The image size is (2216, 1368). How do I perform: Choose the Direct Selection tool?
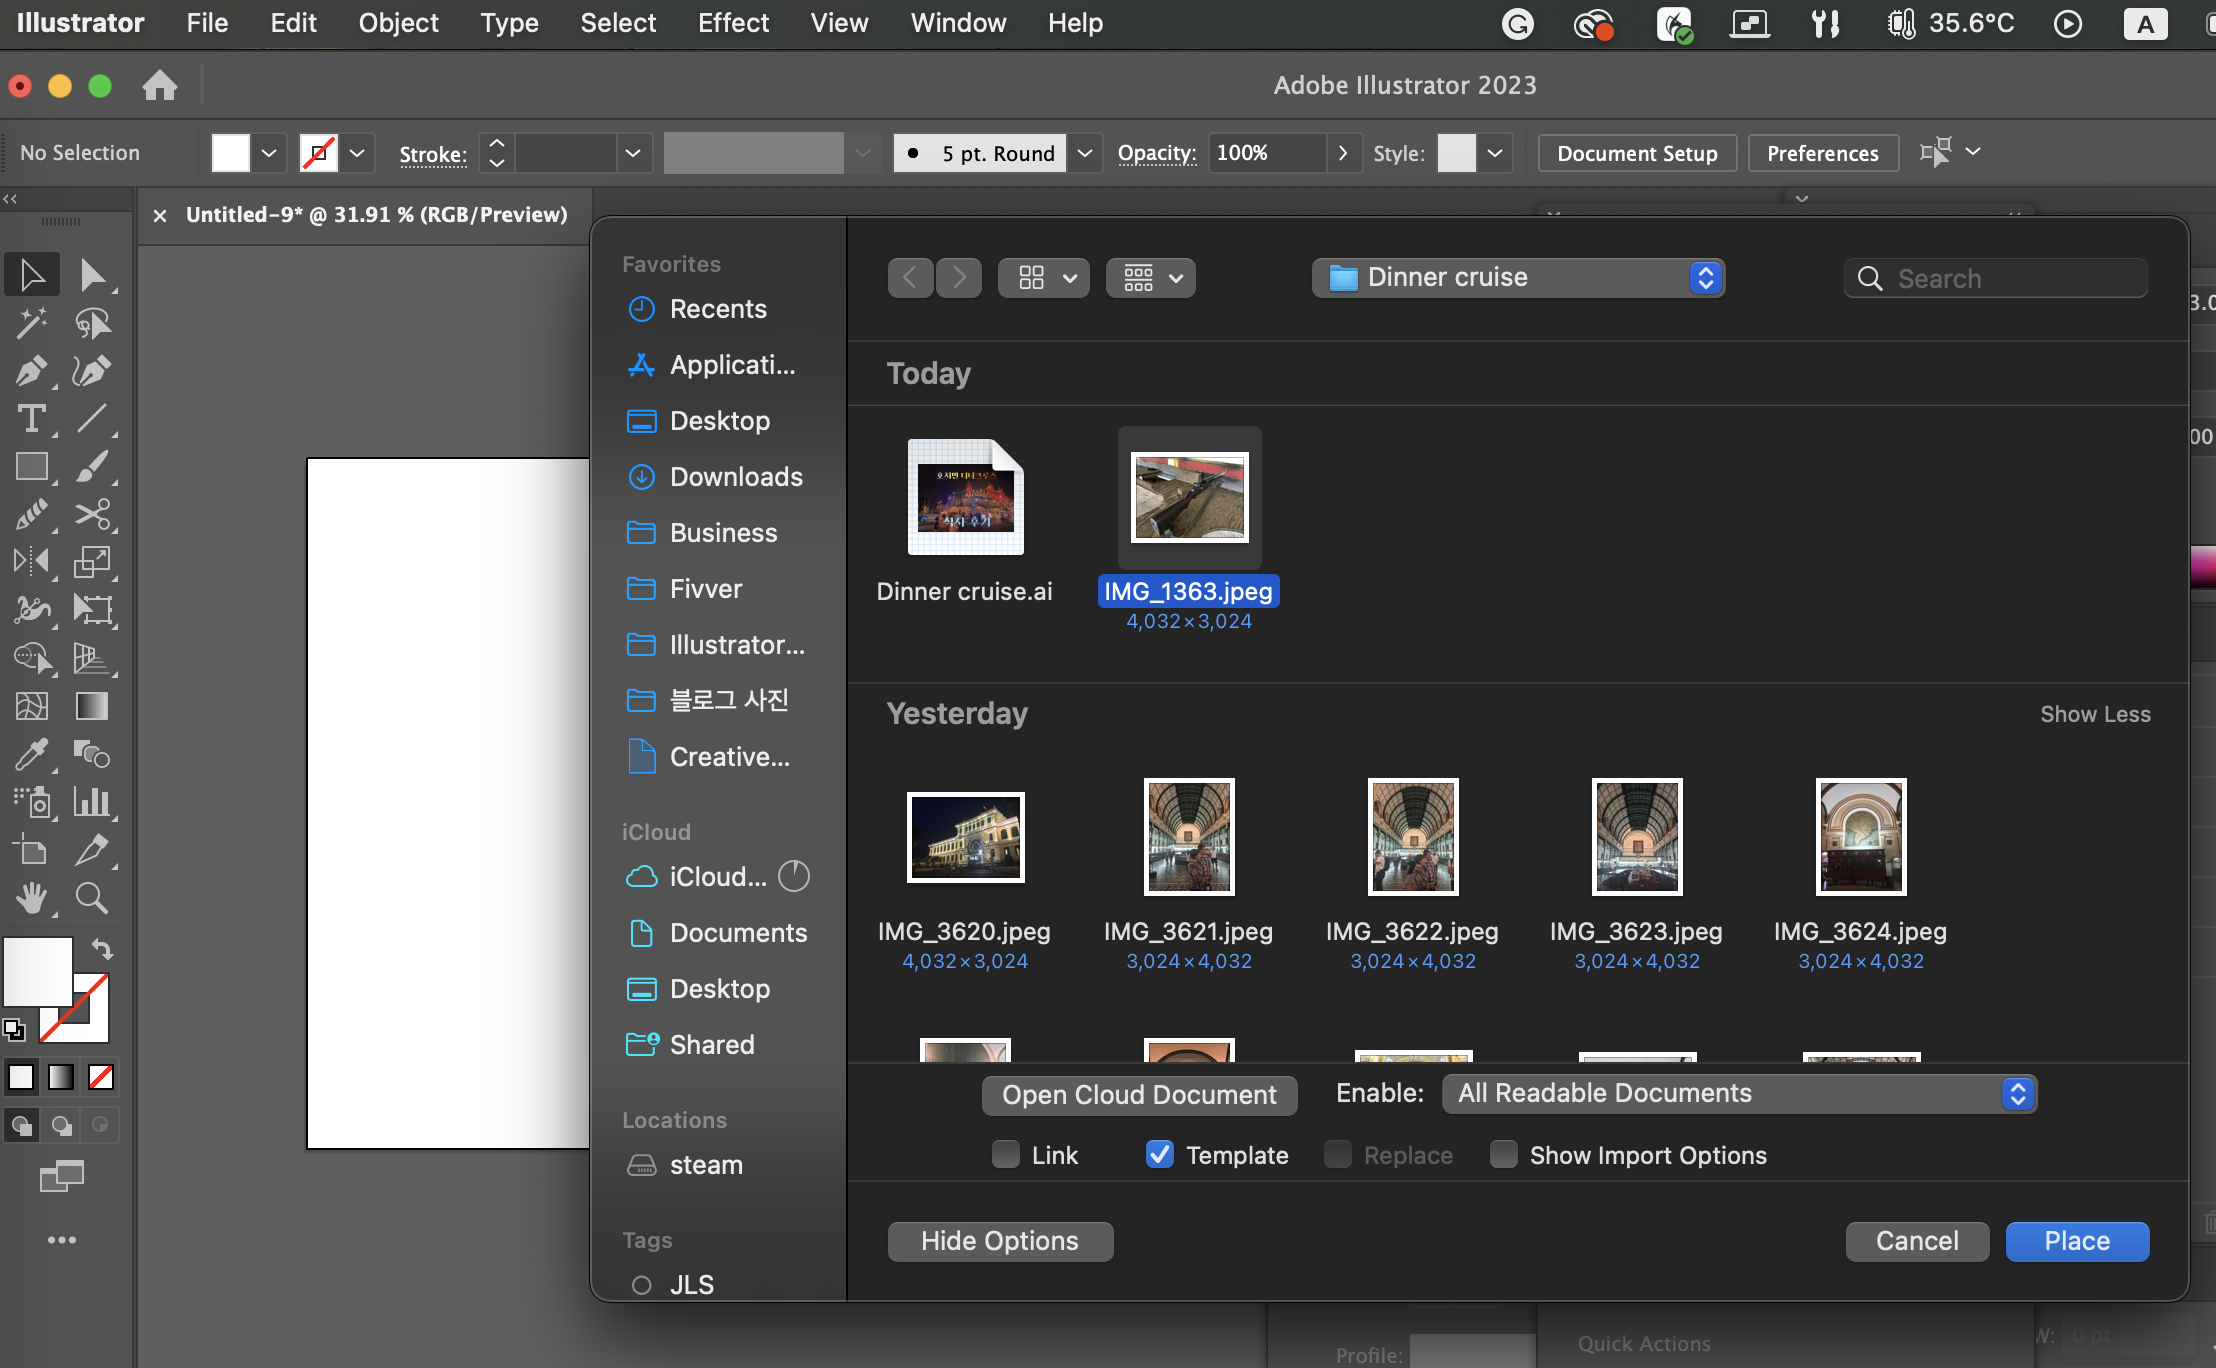pyautogui.click(x=92, y=275)
